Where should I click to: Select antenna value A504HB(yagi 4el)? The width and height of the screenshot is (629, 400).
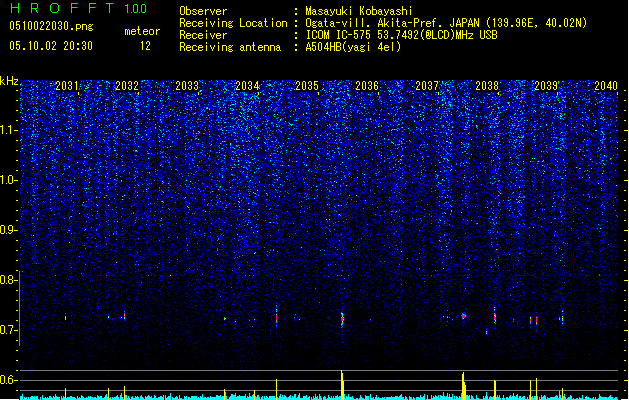(353, 47)
